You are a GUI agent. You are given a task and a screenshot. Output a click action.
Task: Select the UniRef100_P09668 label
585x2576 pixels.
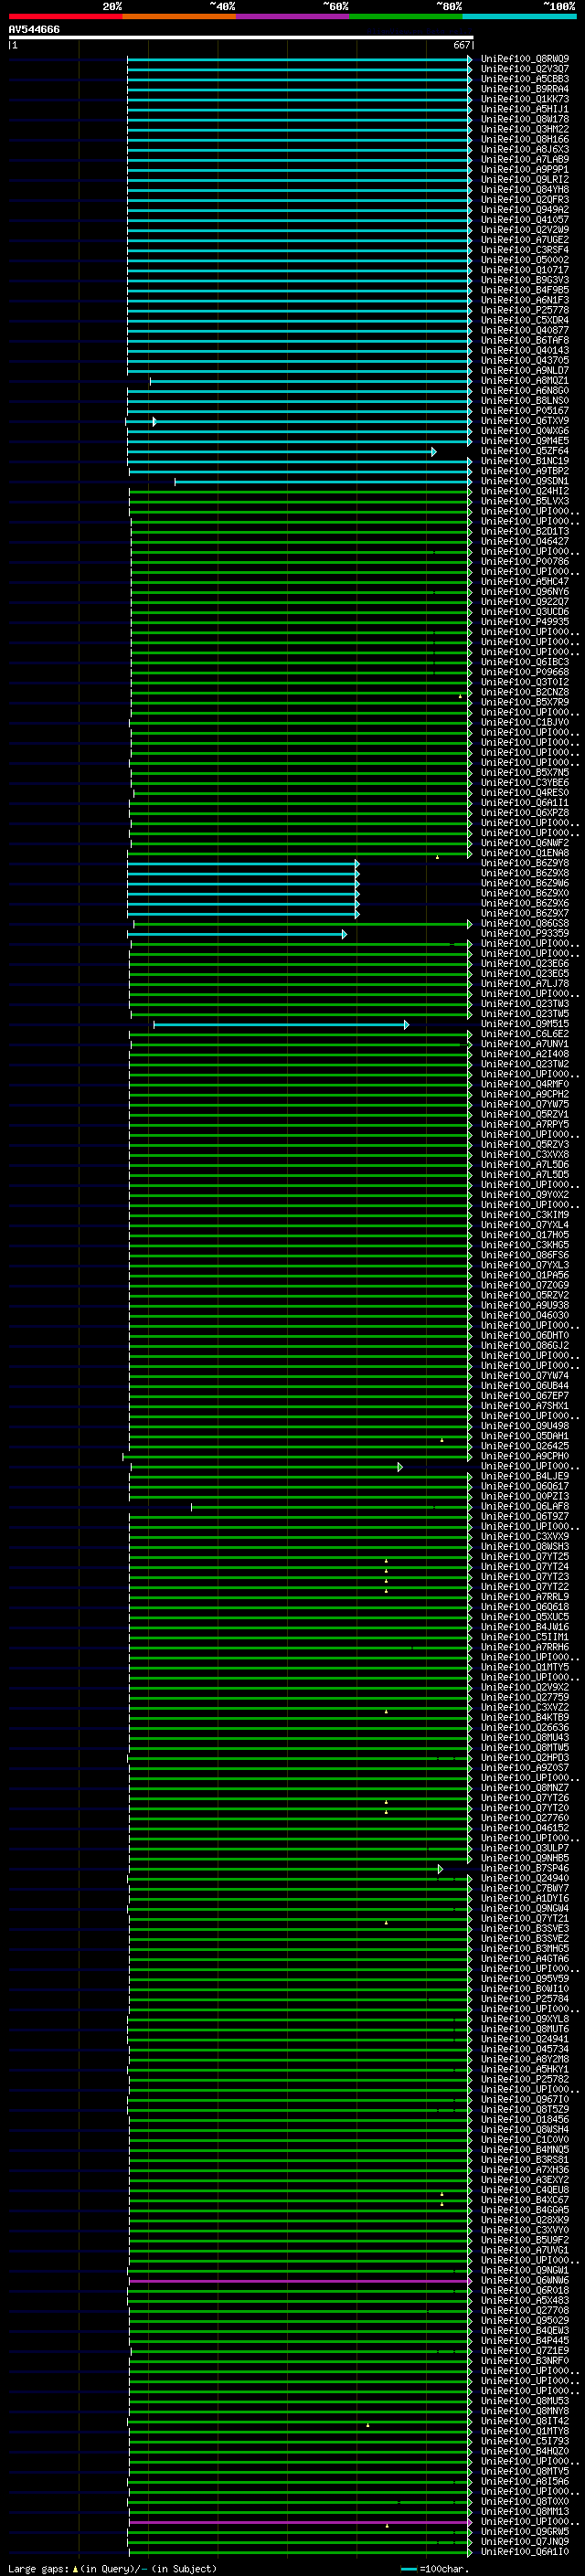525,672
